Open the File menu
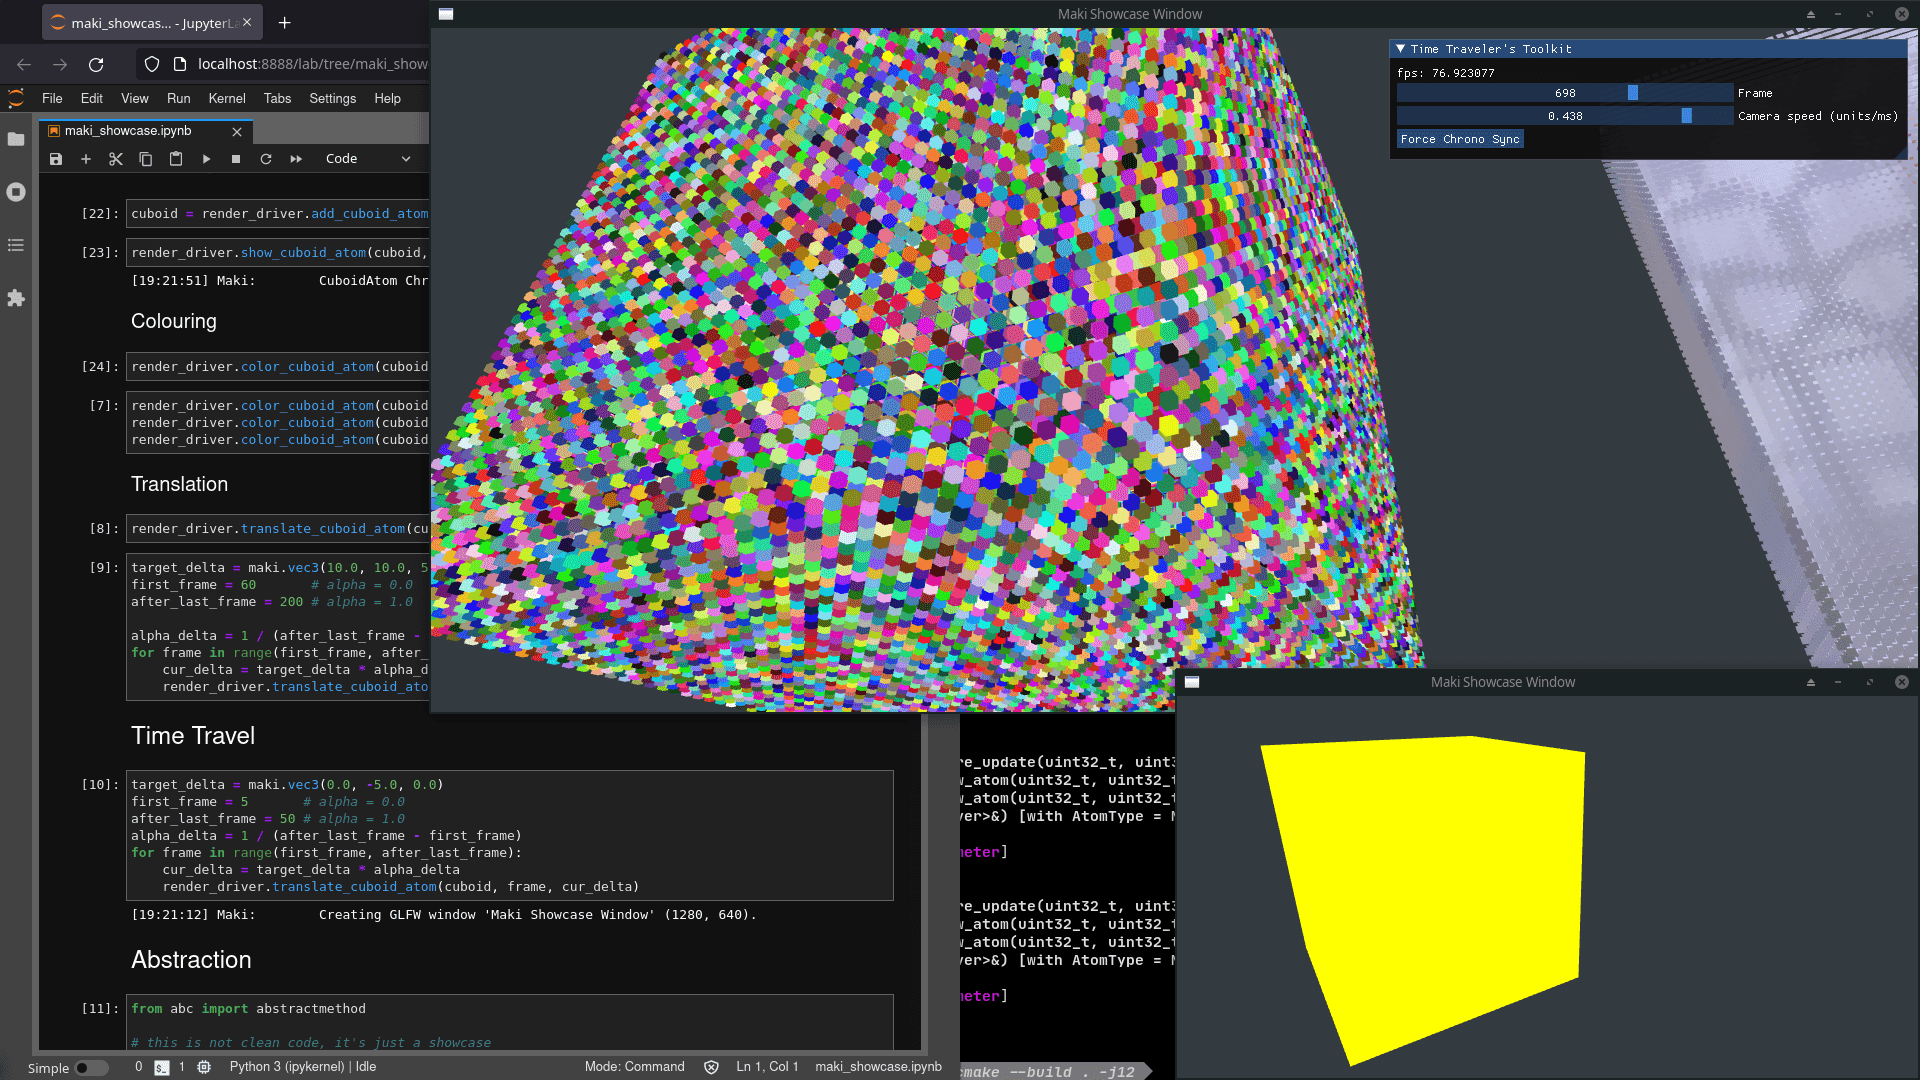This screenshot has height=1080, width=1920. point(52,98)
